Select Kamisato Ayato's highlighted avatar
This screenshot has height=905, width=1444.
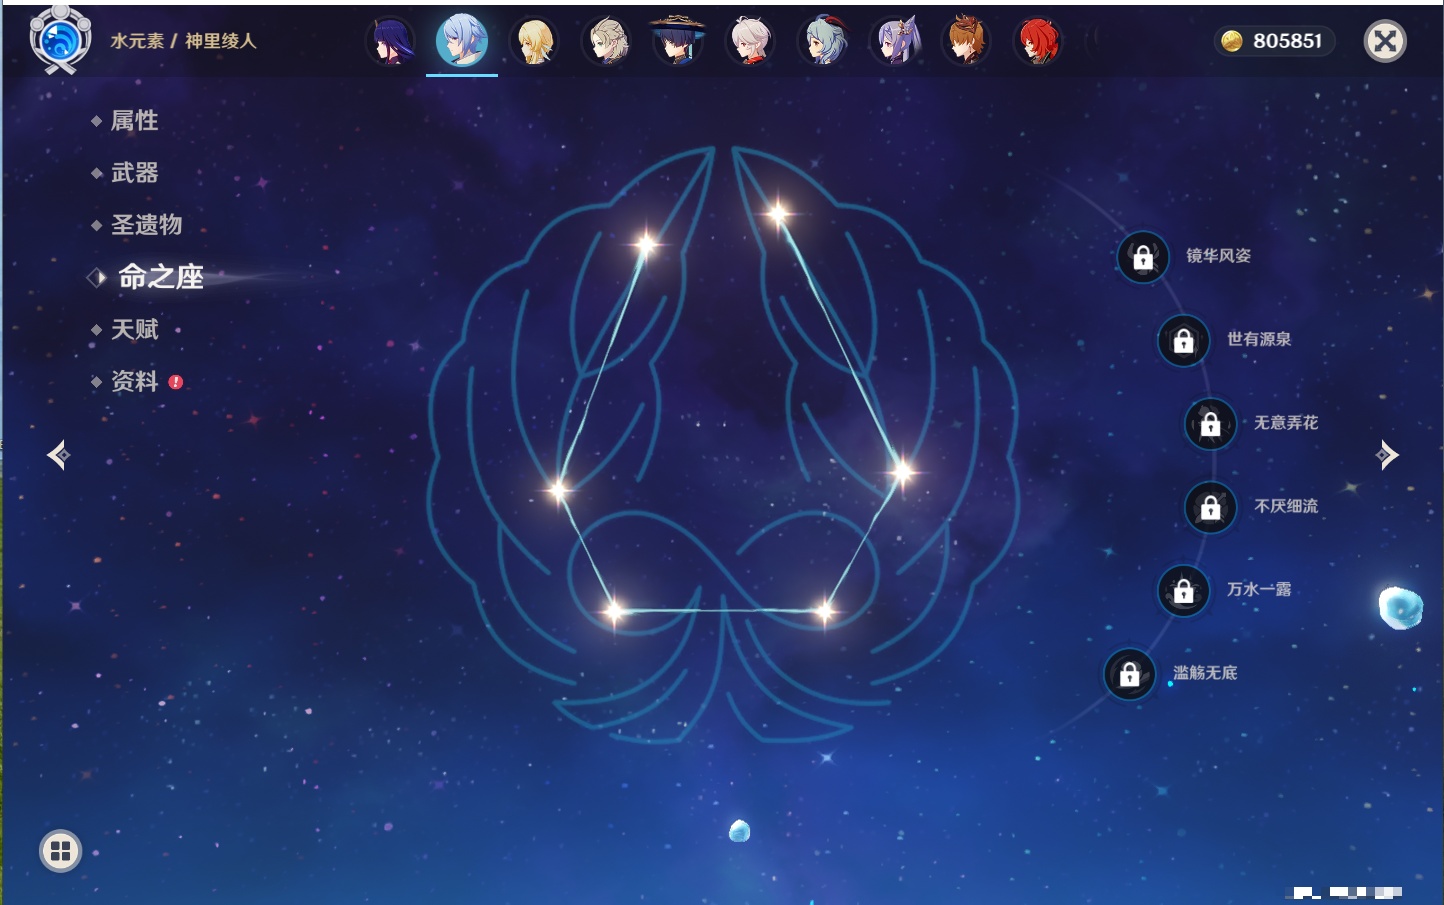click(462, 41)
